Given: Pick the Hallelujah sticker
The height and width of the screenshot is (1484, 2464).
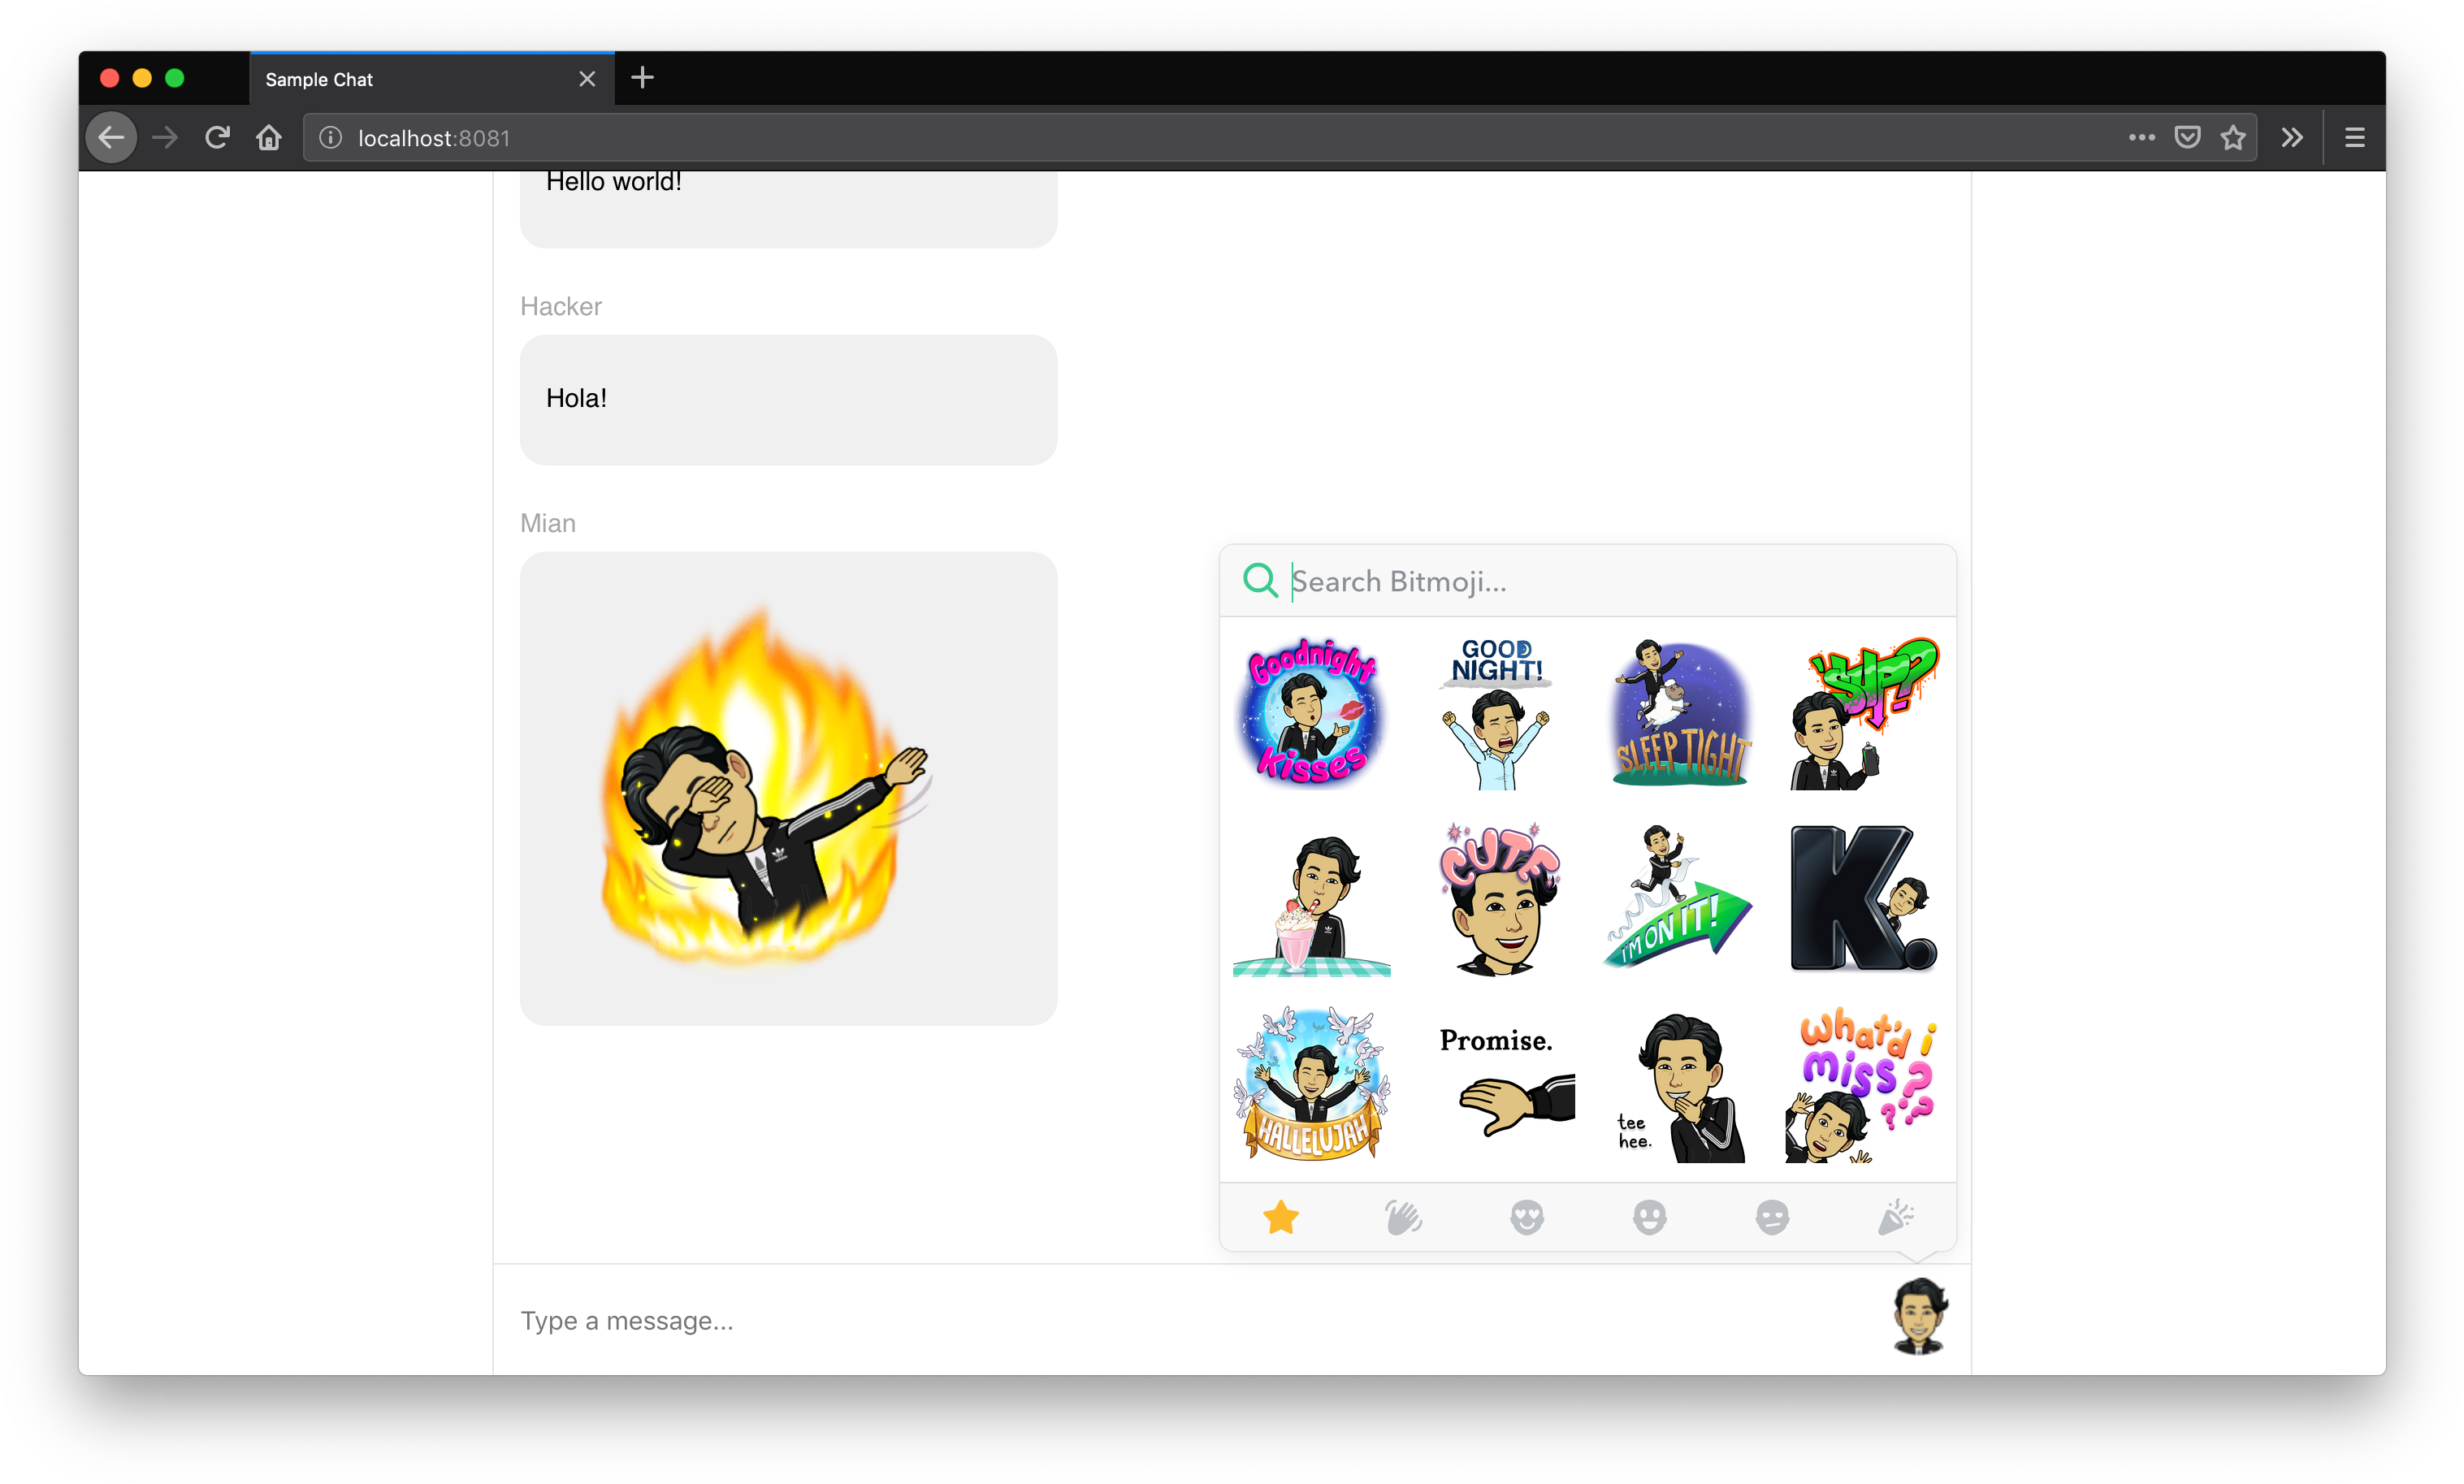Looking at the screenshot, I should click(x=1311, y=1084).
